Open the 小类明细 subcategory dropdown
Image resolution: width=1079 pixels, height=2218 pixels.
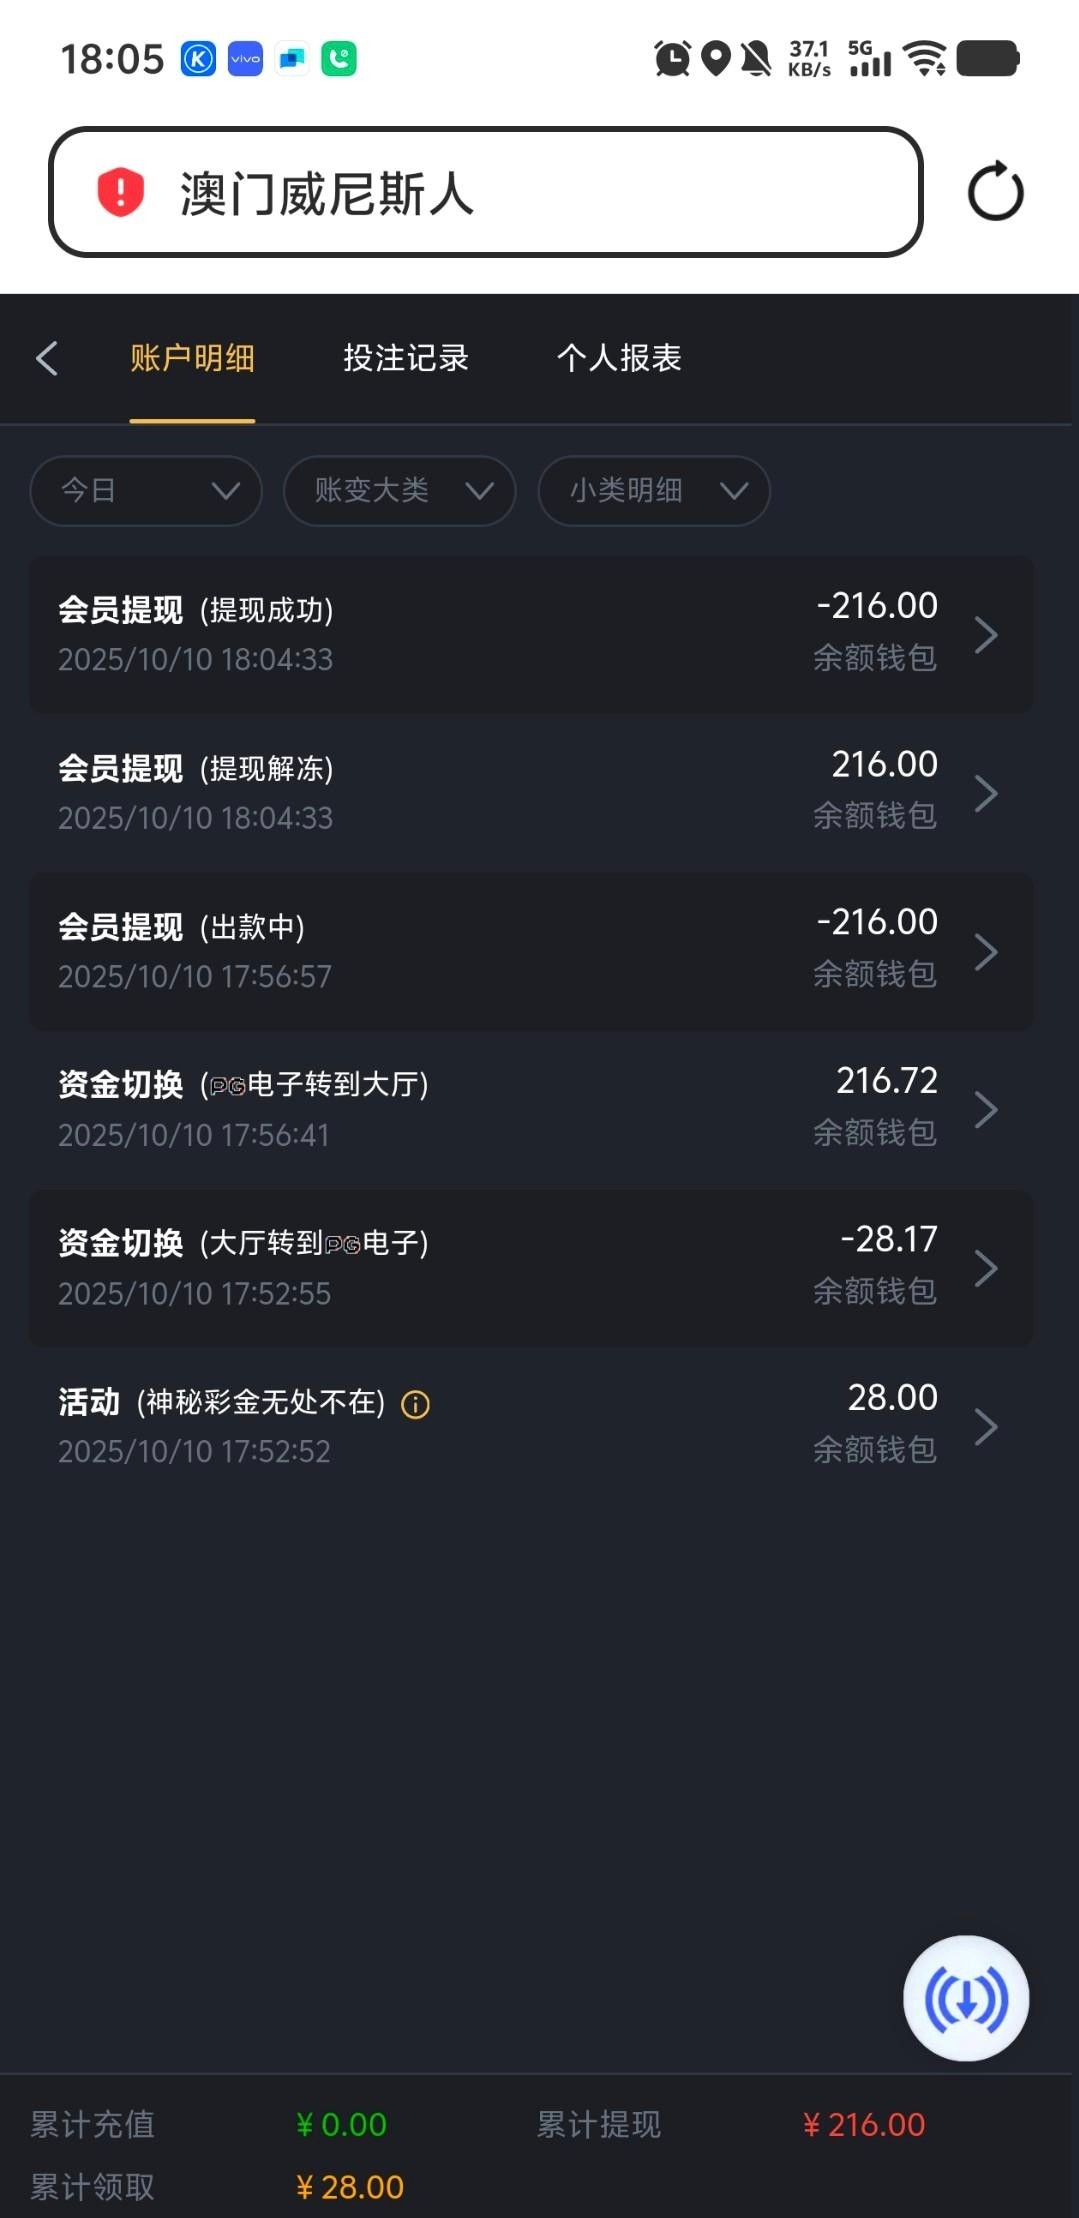click(x=653, y=491)
